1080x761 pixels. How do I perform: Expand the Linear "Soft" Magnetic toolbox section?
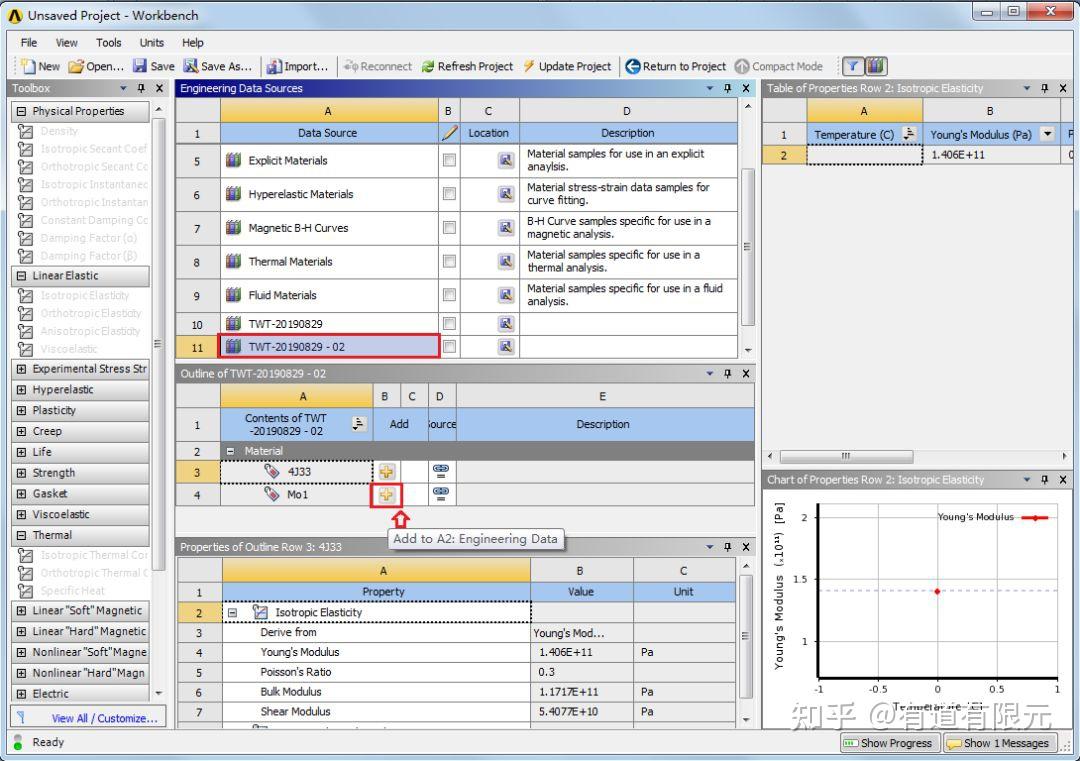coord(19,610)
